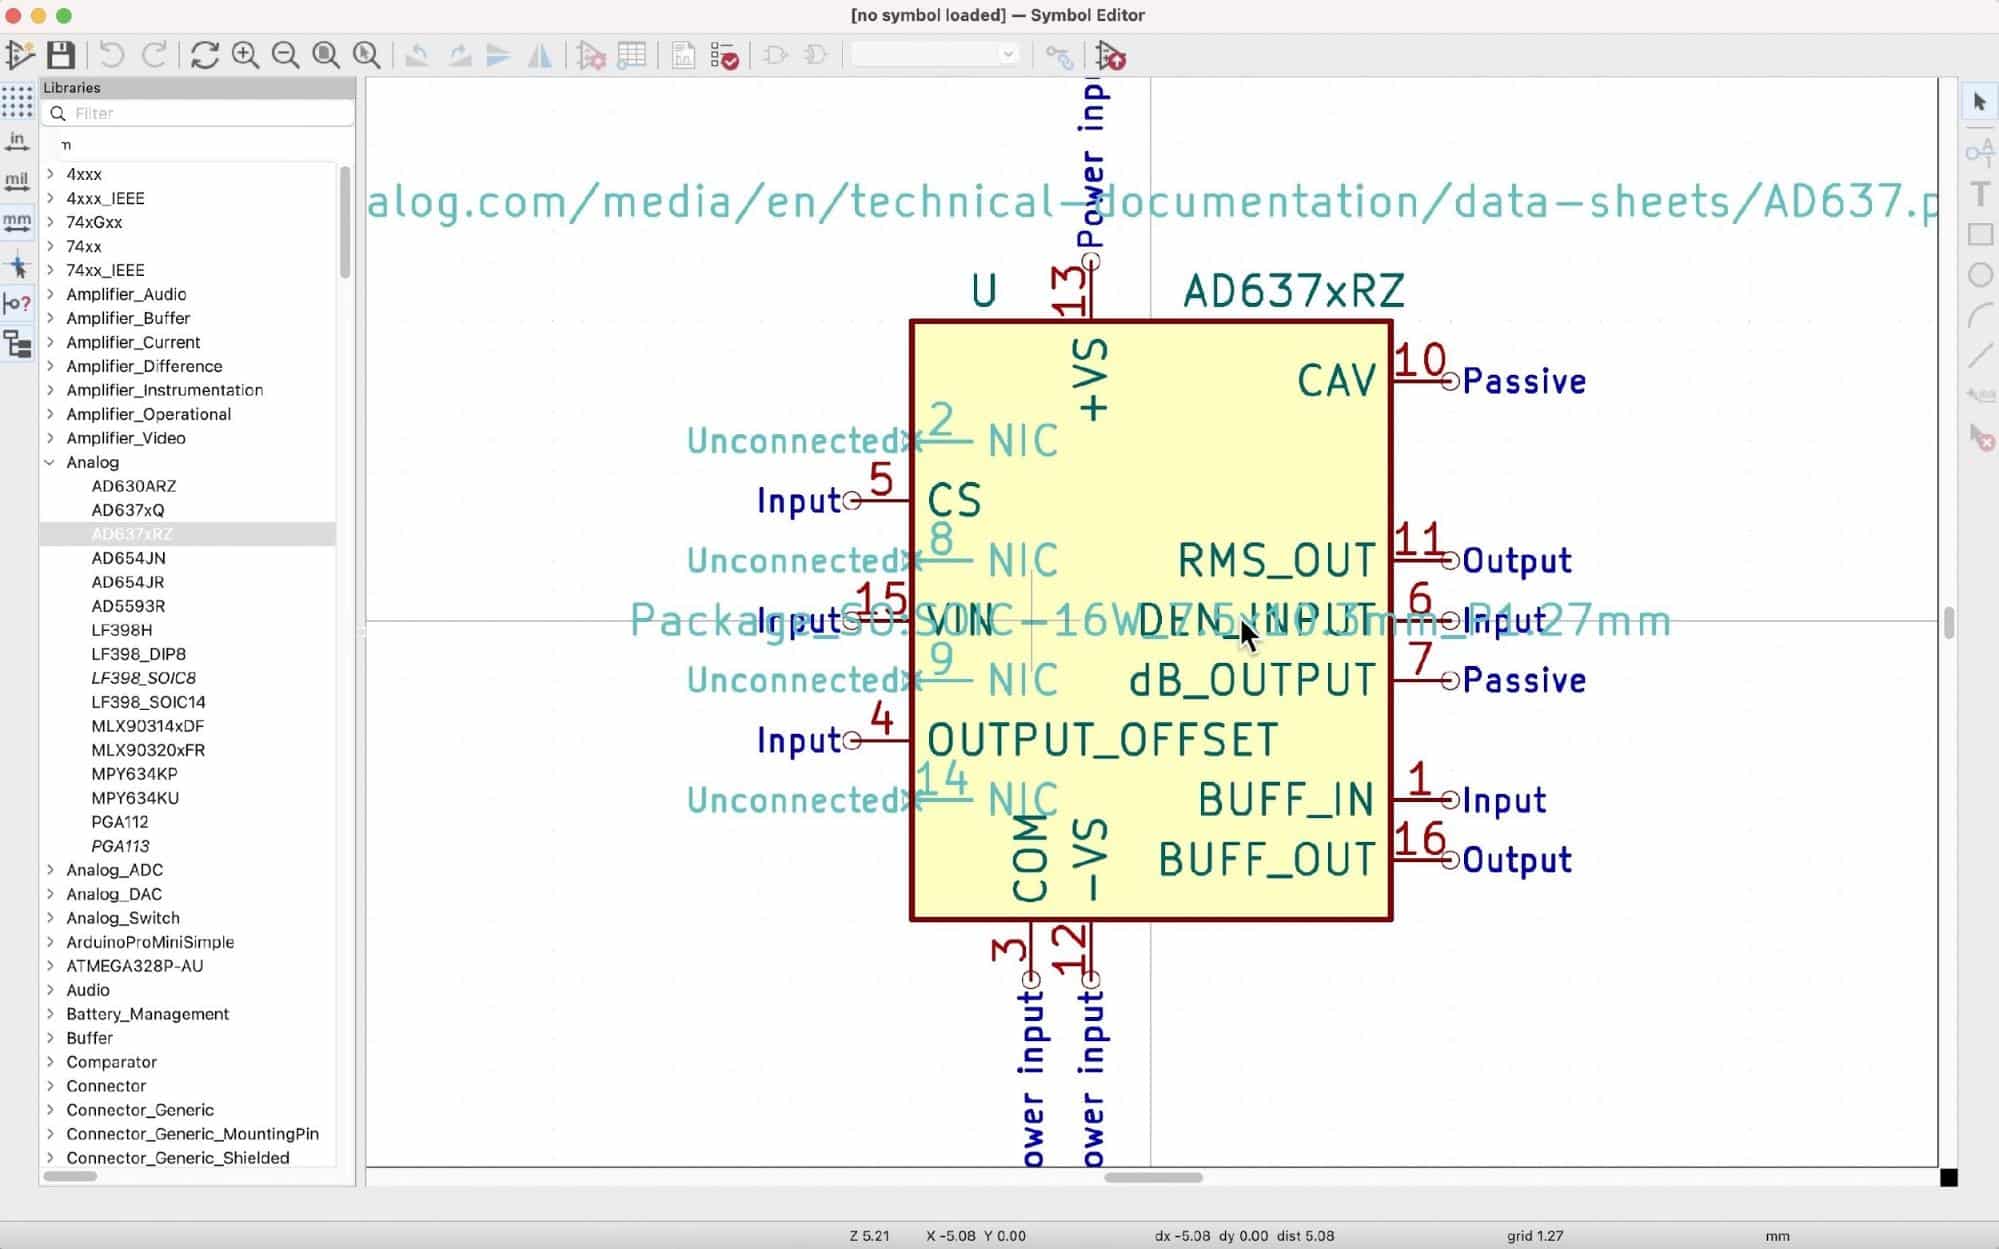Select the LF398_SOIC8 symbol

pyautogui.click(x=143, y=678)
